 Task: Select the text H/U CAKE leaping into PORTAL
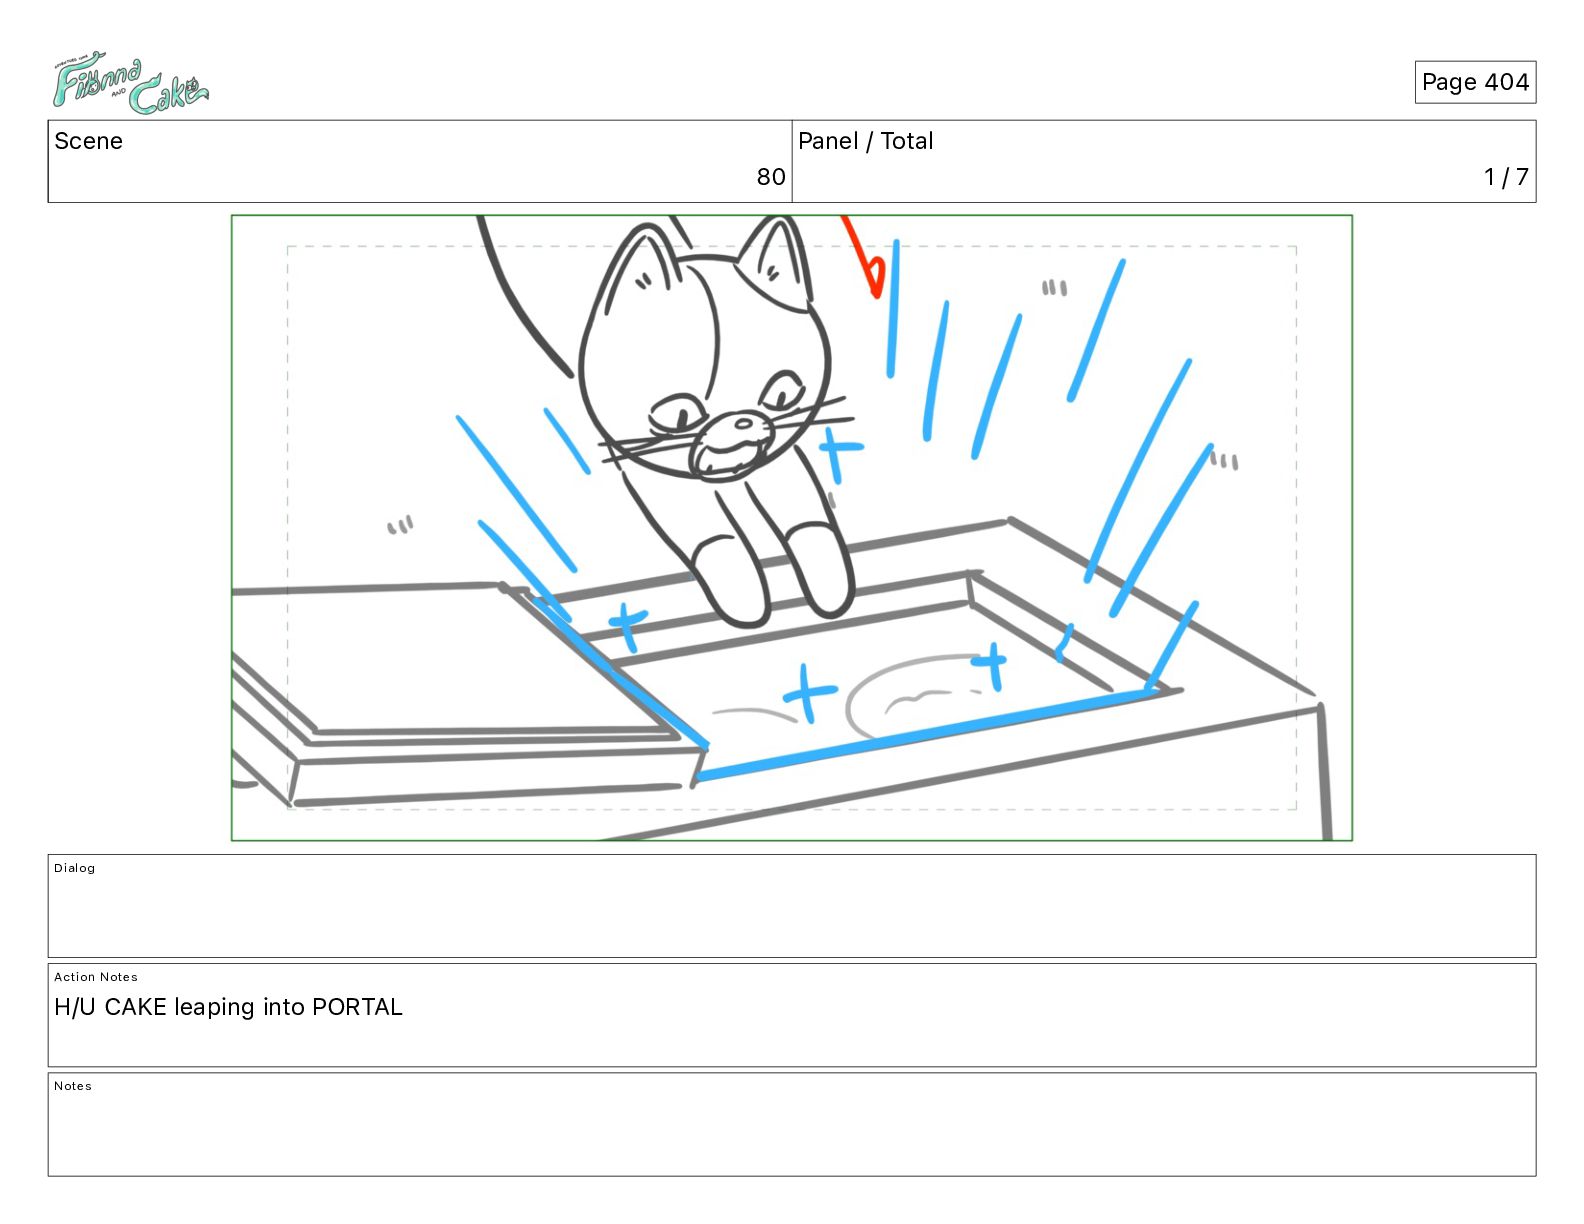coord(228,1007)
